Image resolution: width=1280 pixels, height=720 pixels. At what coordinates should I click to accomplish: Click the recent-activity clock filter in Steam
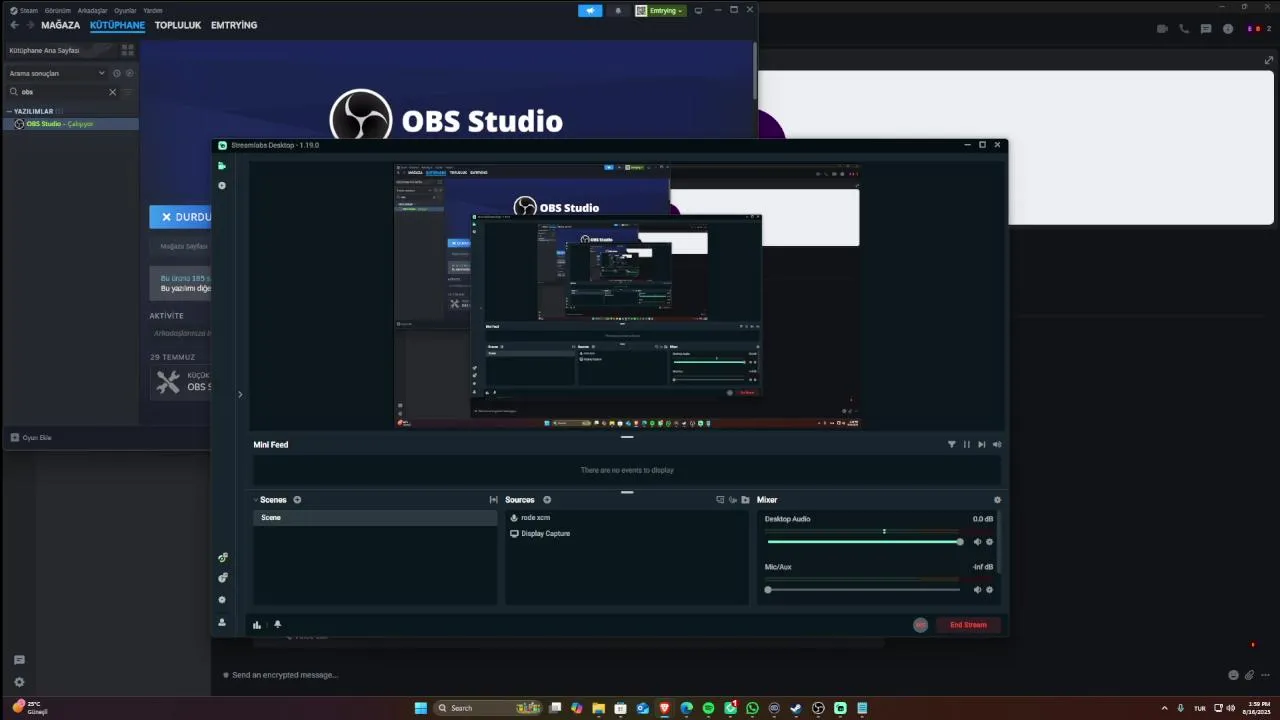(x=116, y=73)
